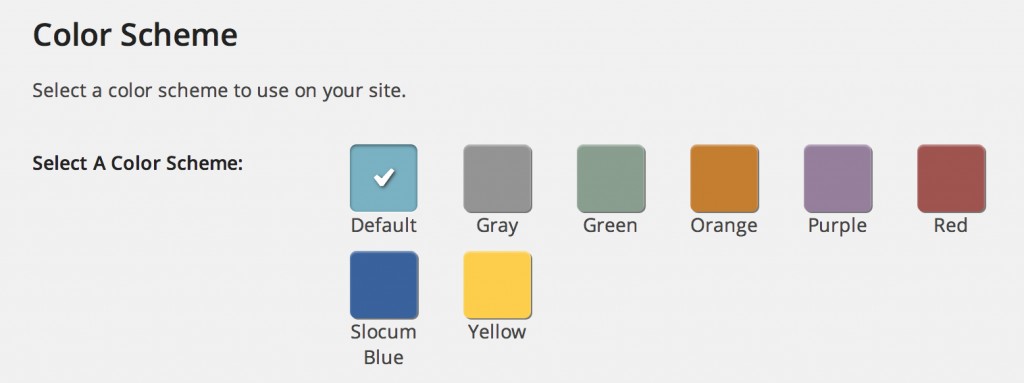
Task: Click the "Default" text label
Action: [x=383, y=225]
